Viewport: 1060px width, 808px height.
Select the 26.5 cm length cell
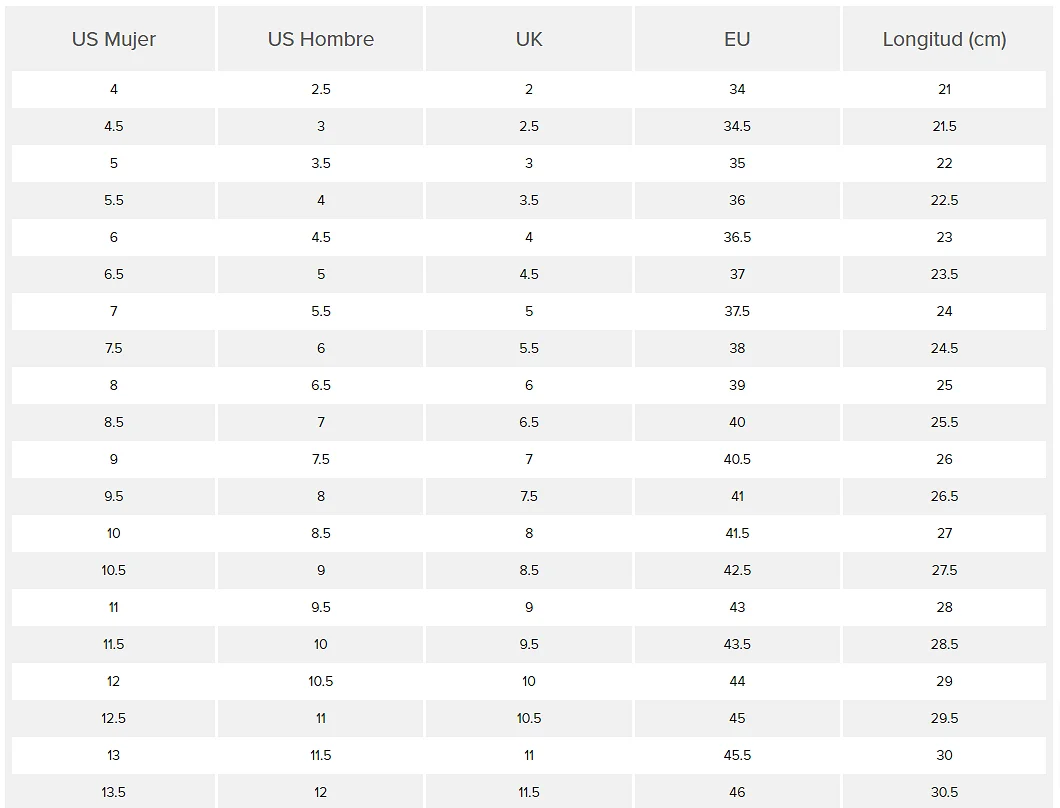pos(944,496)
